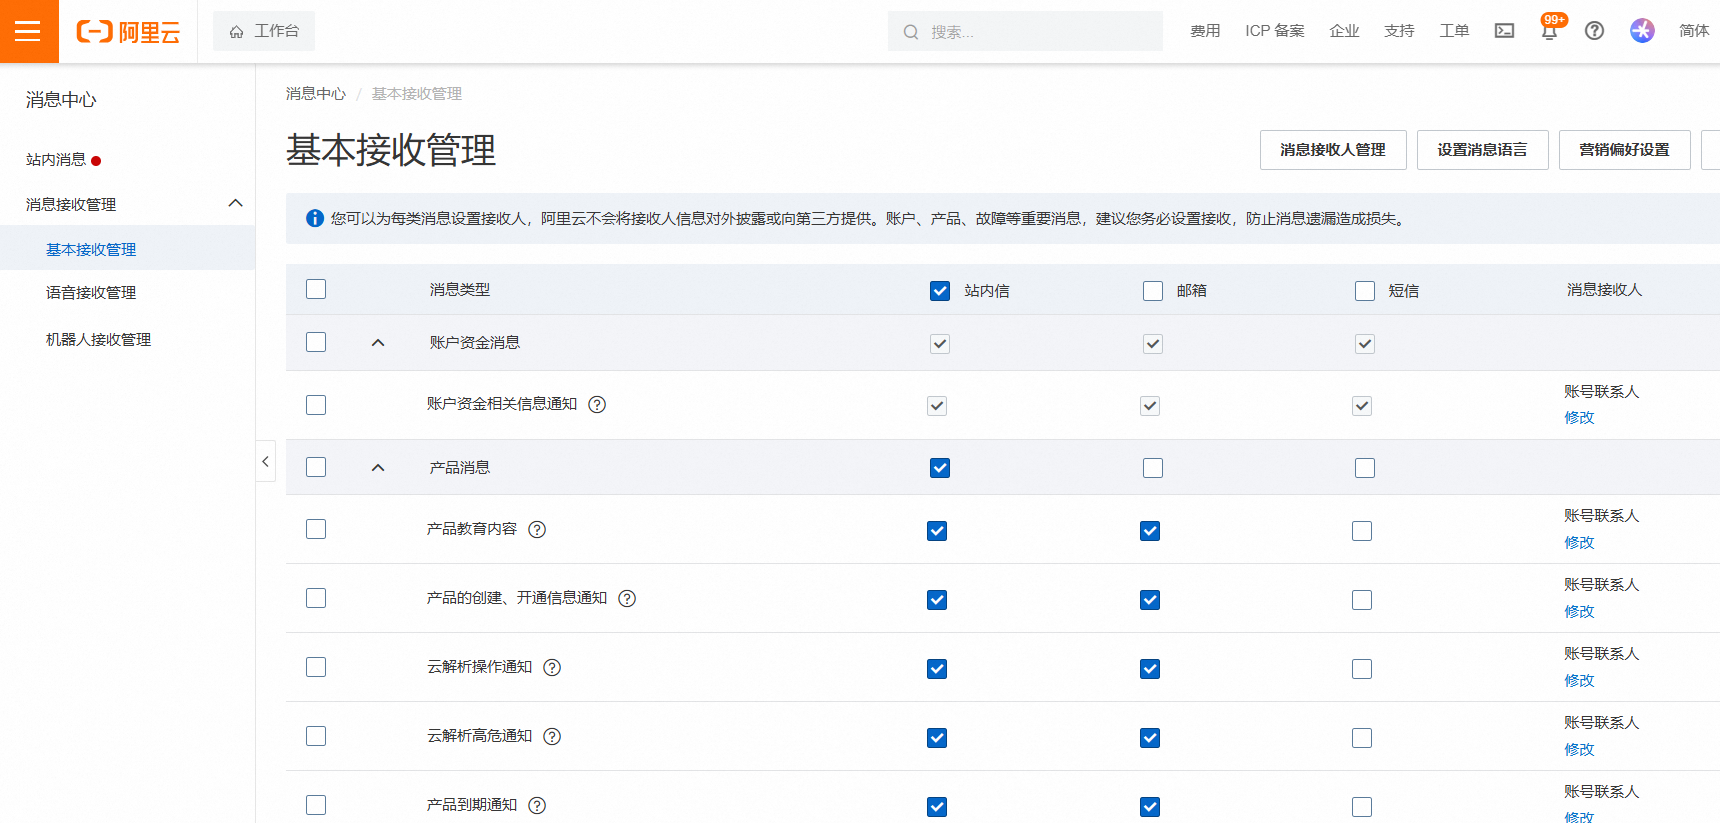Open the Cloud Shell terminal icon
1720x823 pixels.
click(1504, 31)
